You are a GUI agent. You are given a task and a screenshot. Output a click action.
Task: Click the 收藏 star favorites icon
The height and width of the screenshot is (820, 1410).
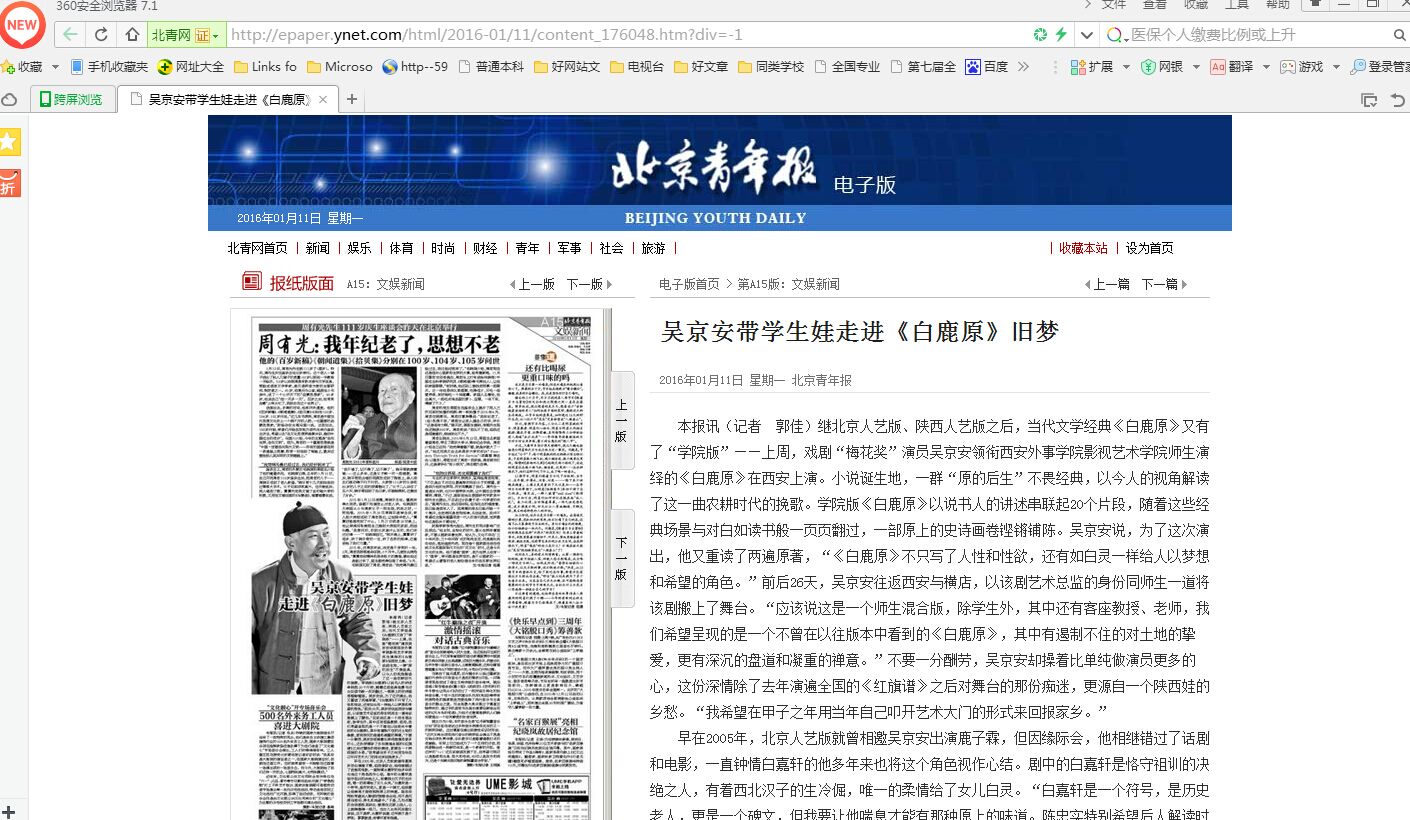click(7, 67)
